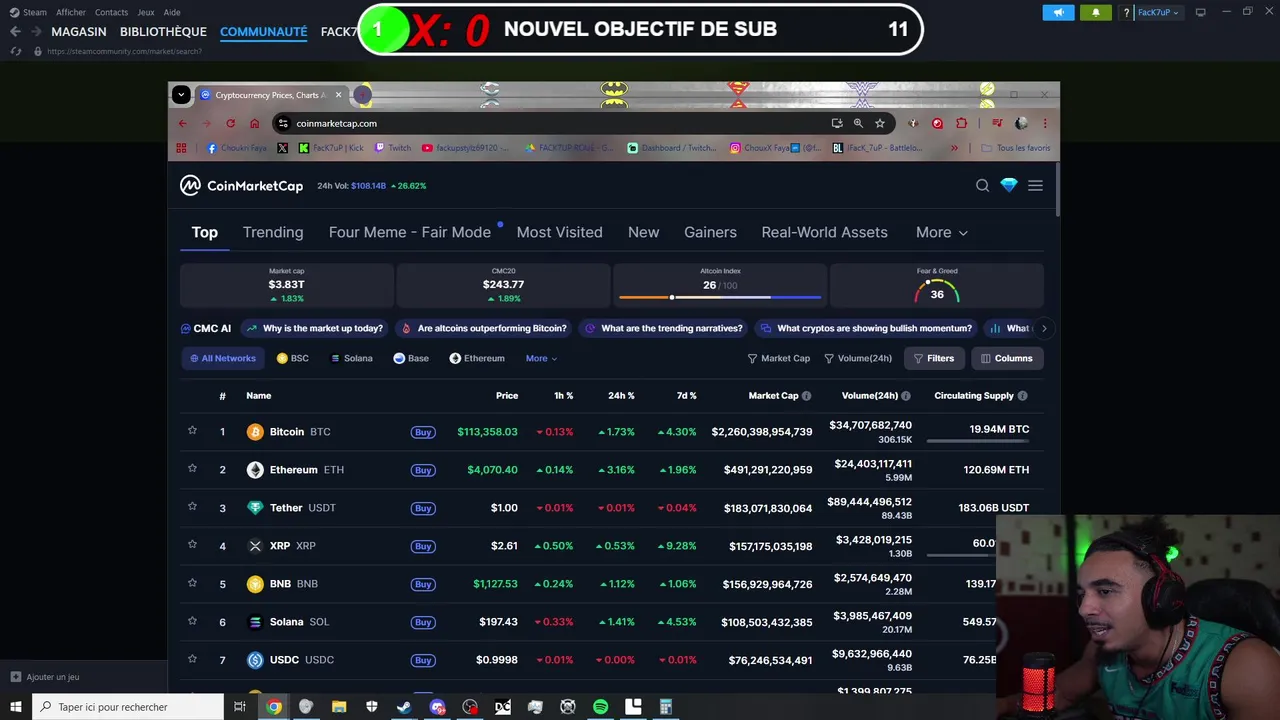Switch to the Real-World Assets tab
The width and height of the screenshot is (1280, 720).
coord(824,232)
